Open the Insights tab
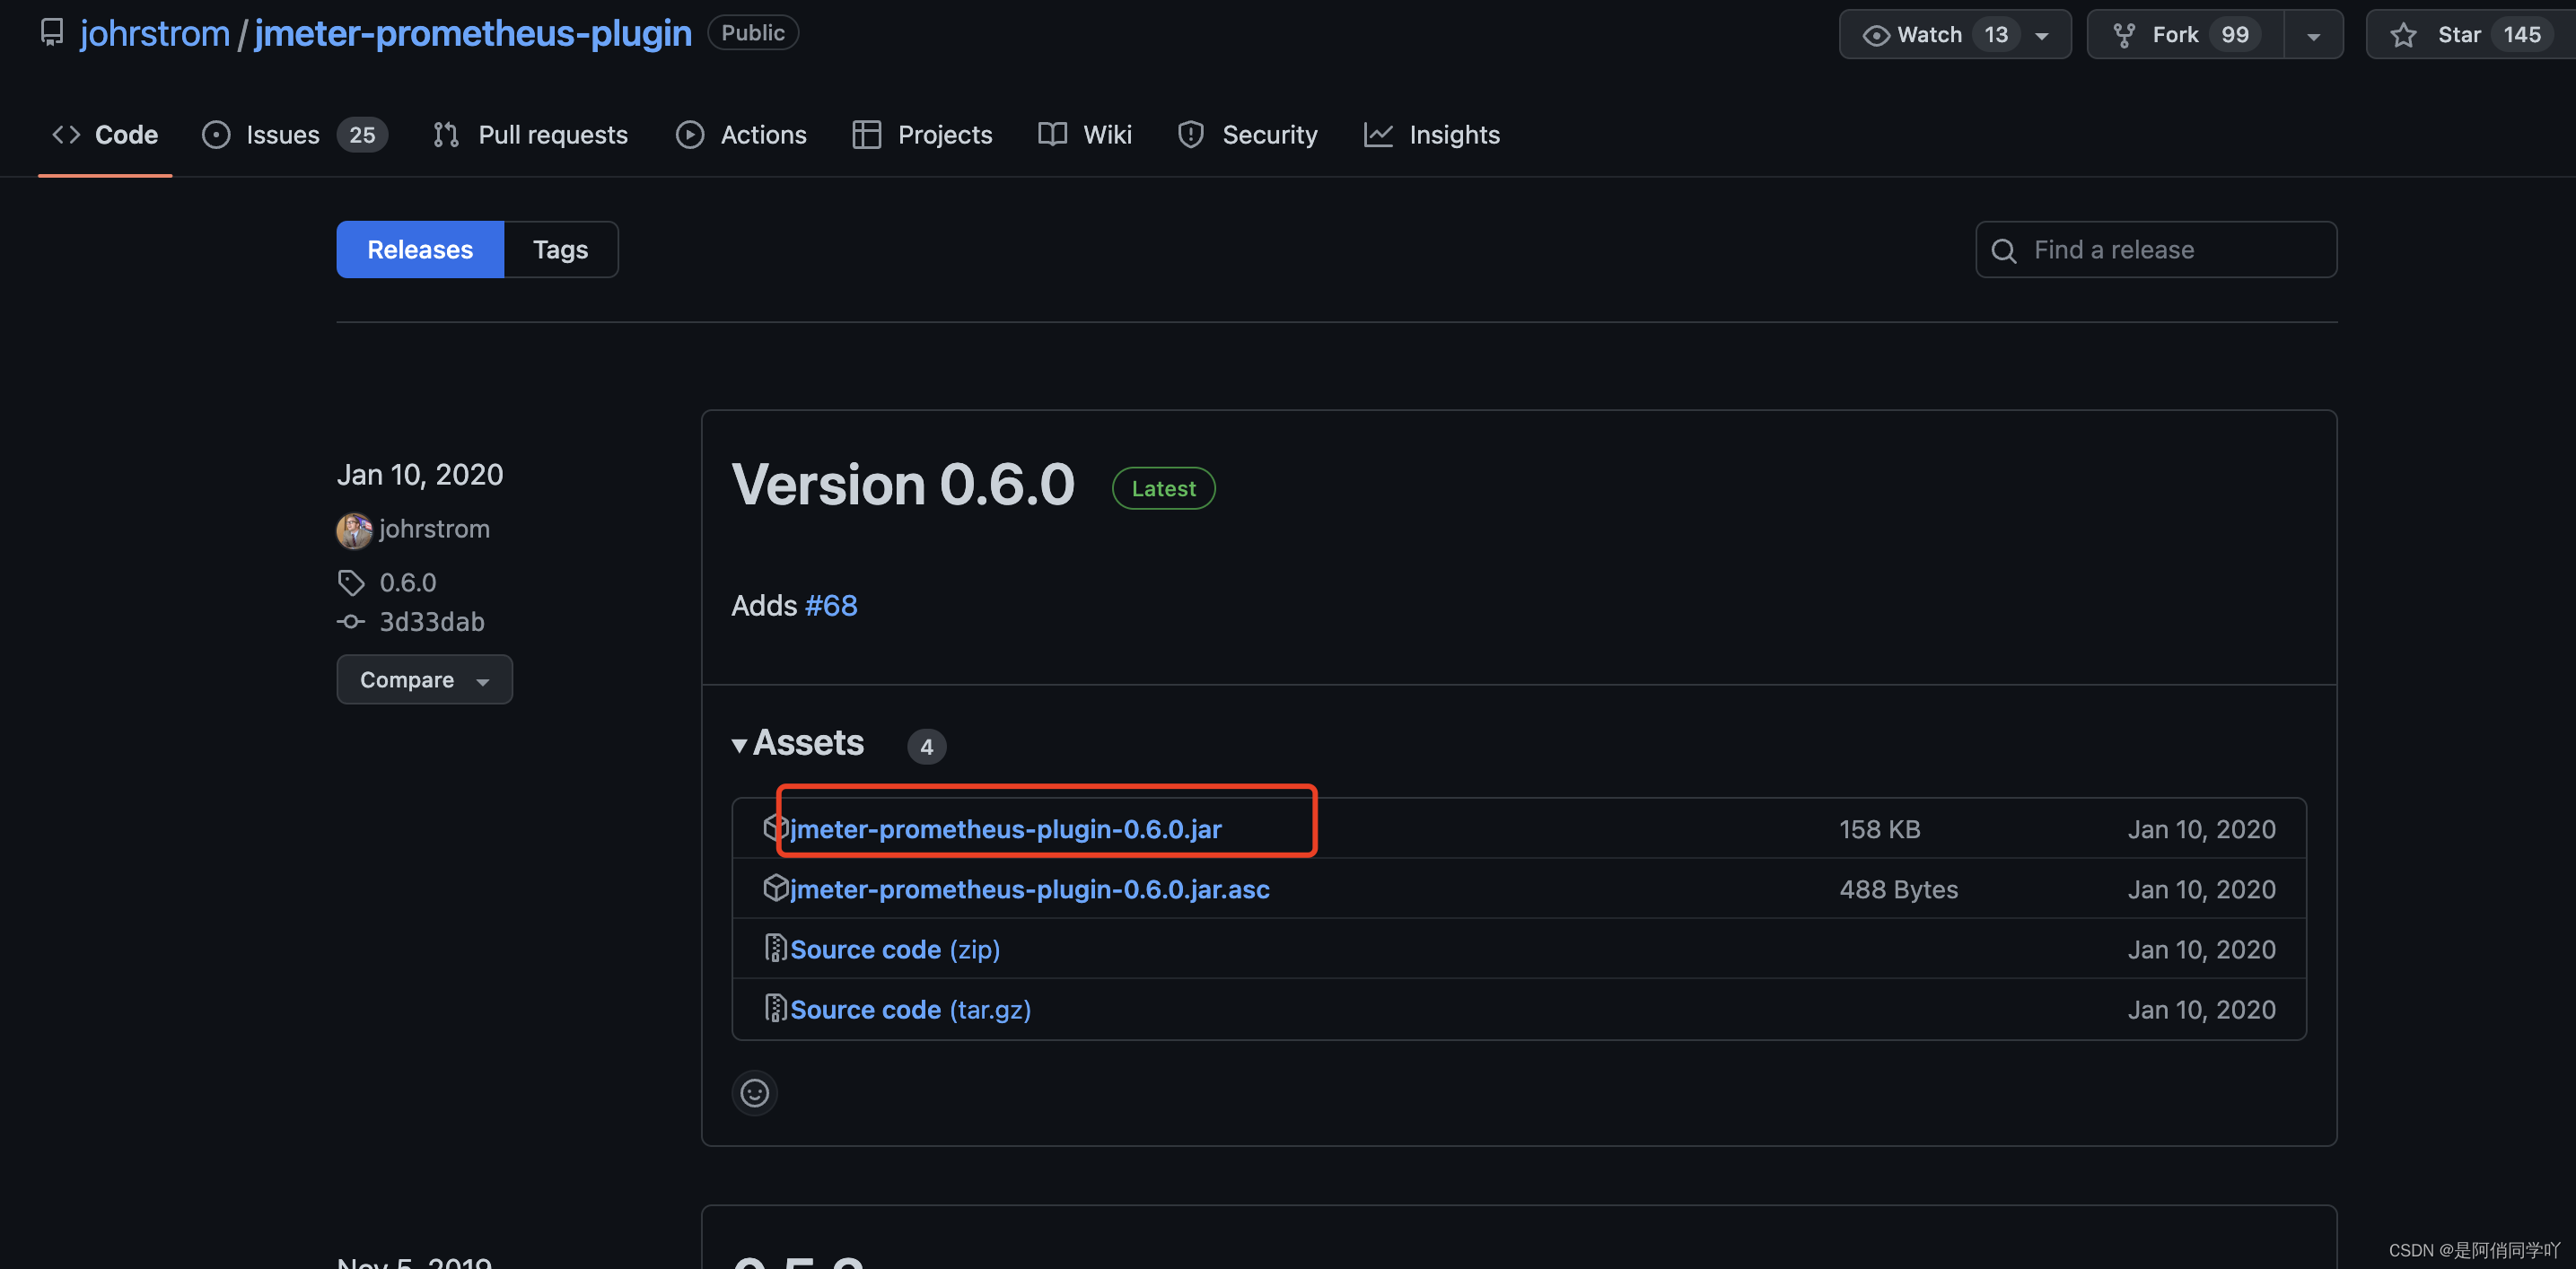Image resolution: width=2576 pixels, height=1269 pixels. click(x=1432, y=134)
